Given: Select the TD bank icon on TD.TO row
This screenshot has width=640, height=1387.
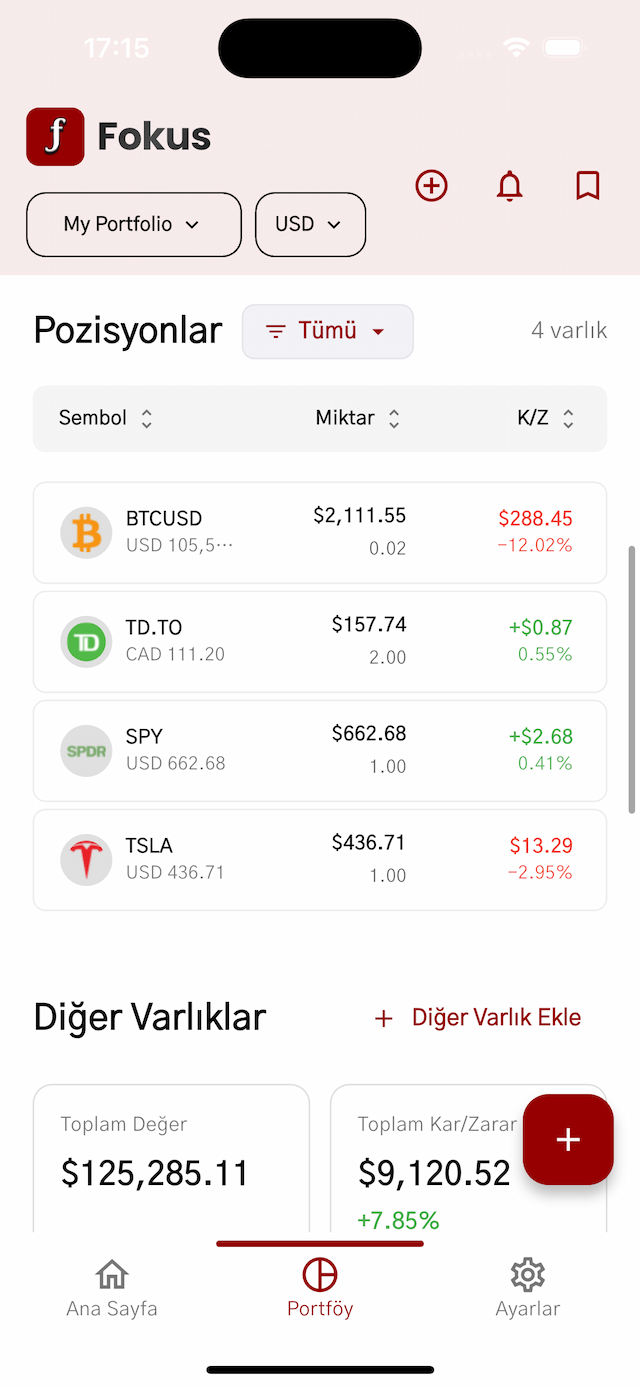Looking at the screenshot, I should click(x=86, y=642).
